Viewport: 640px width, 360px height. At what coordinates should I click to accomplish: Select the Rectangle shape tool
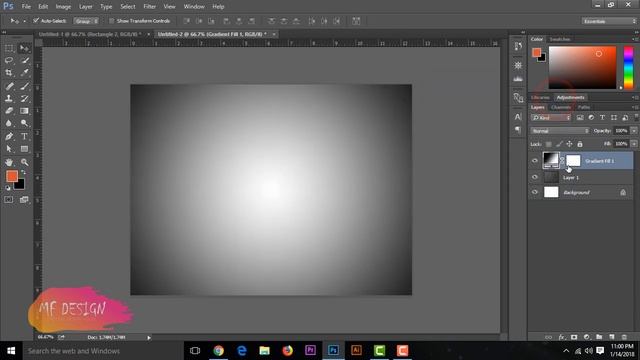click(x=24, y=149)
